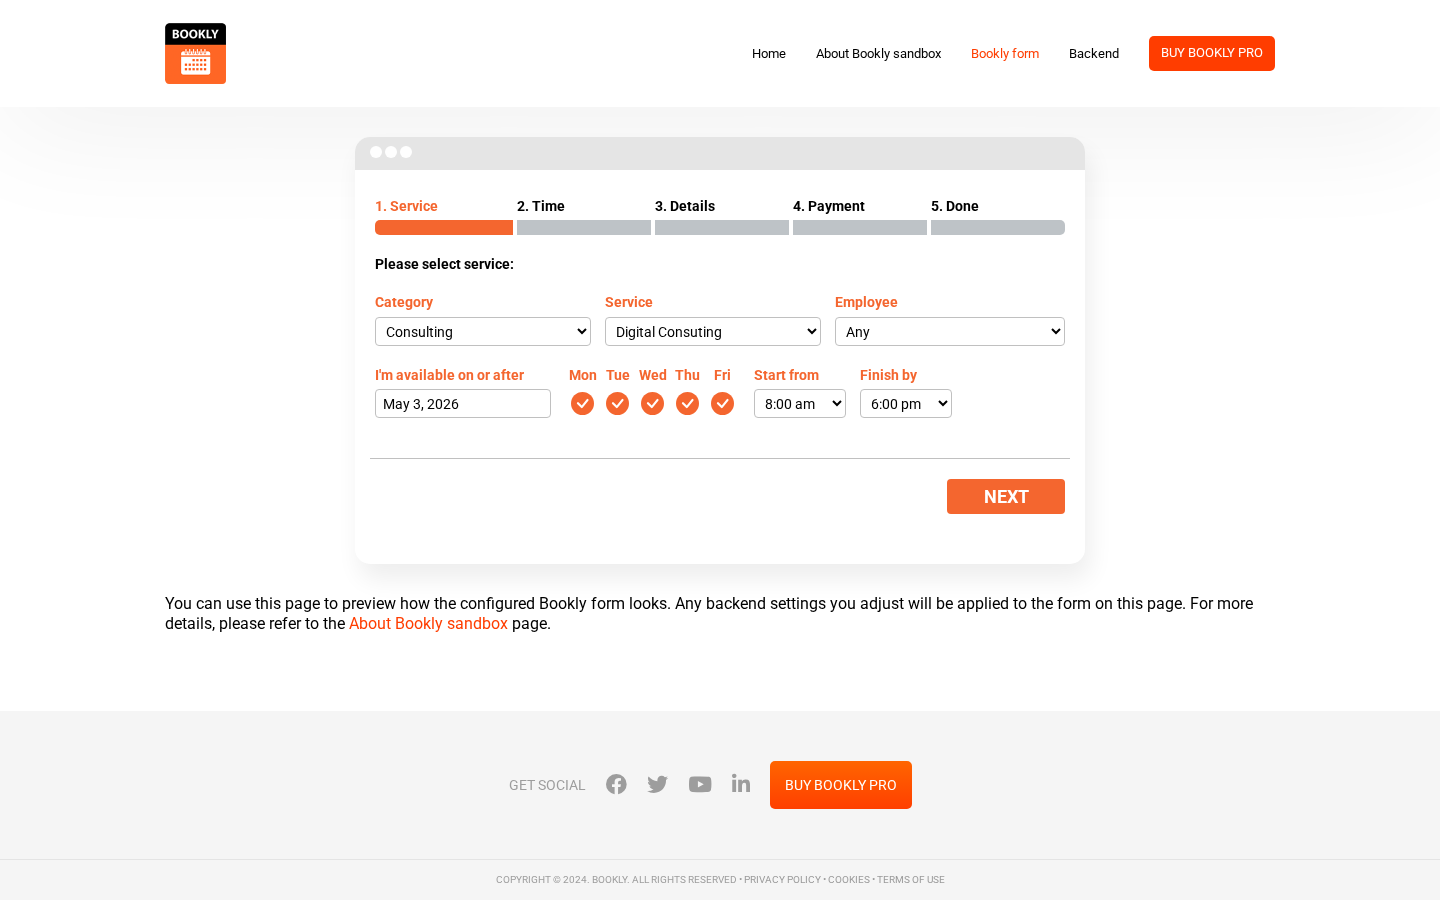Viewport: 1440px width, 900px height.
Task: Uncheck the Thu availability checkbox
Action: (687, 403)
